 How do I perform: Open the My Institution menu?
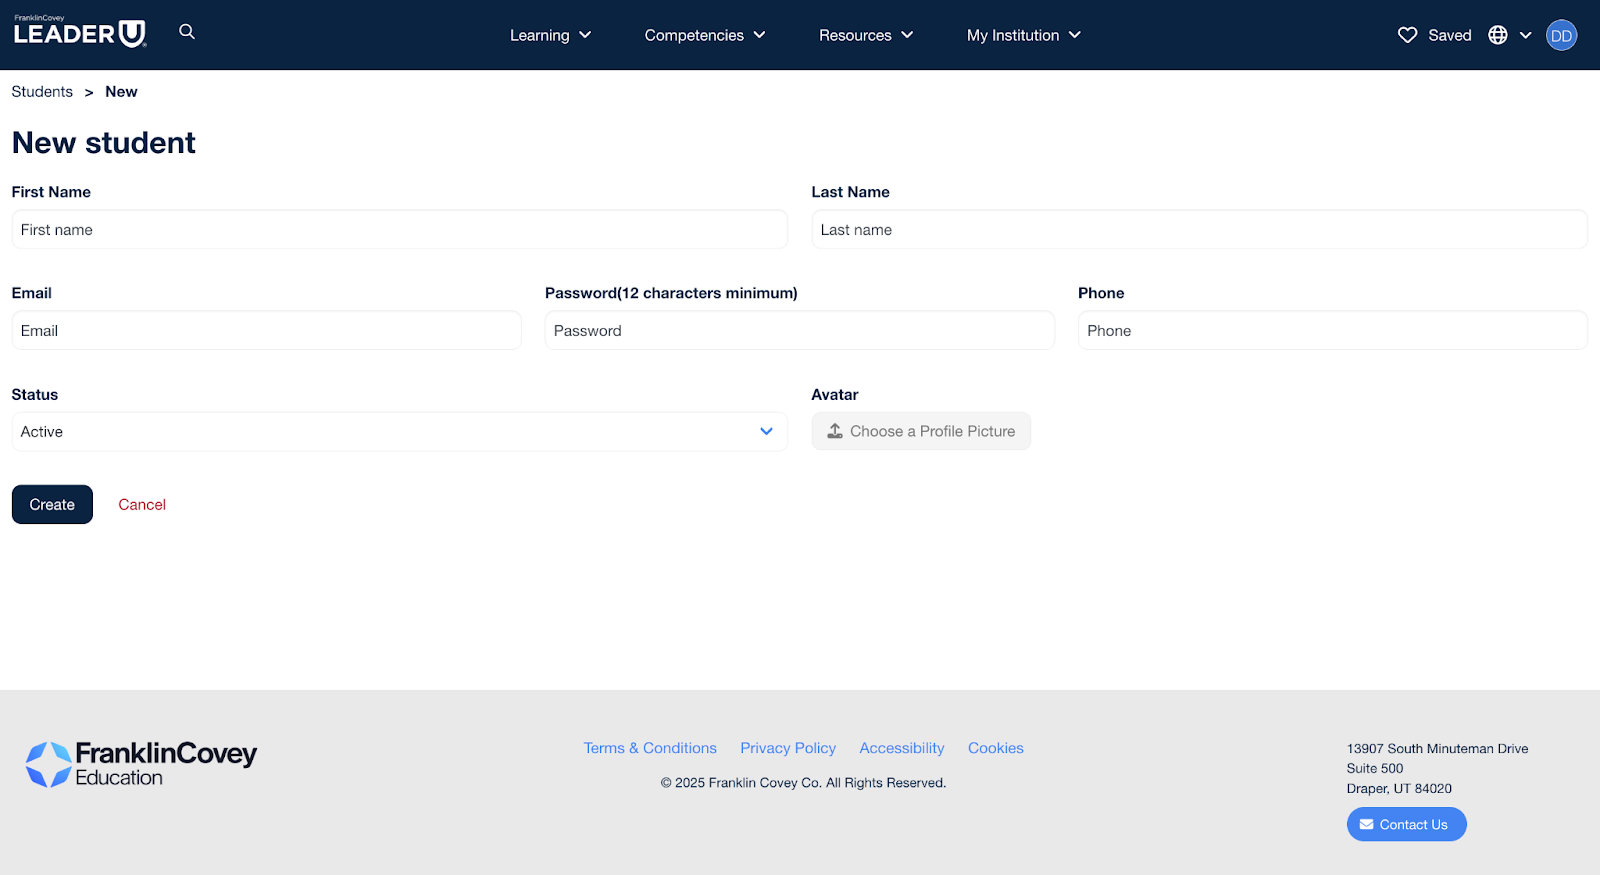[1023, 35]
